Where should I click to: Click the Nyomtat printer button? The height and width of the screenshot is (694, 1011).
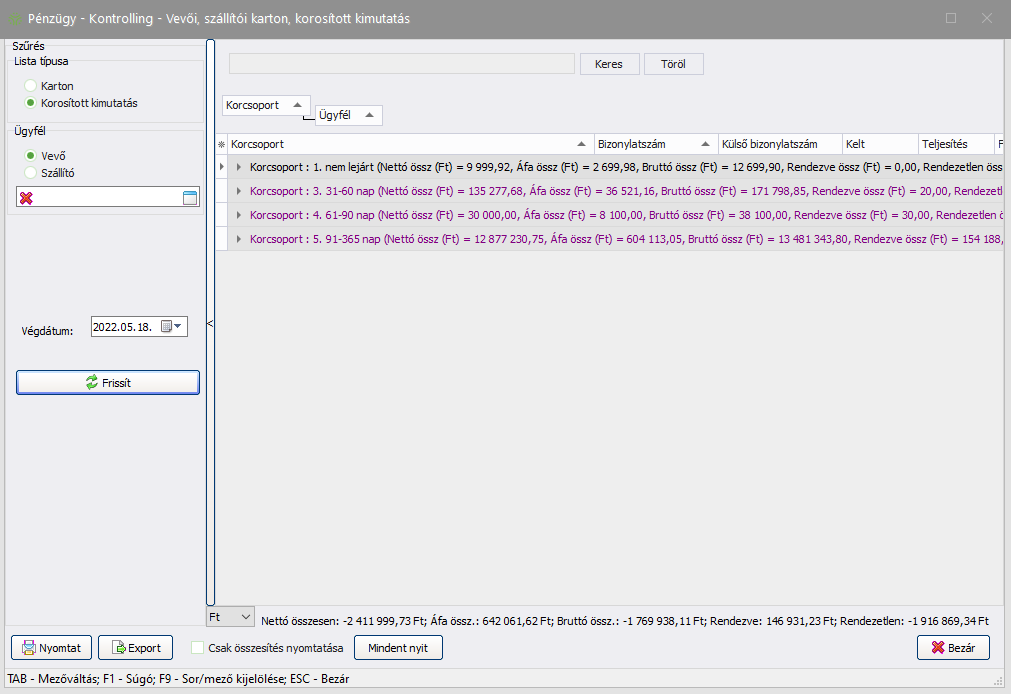(52, 648)
